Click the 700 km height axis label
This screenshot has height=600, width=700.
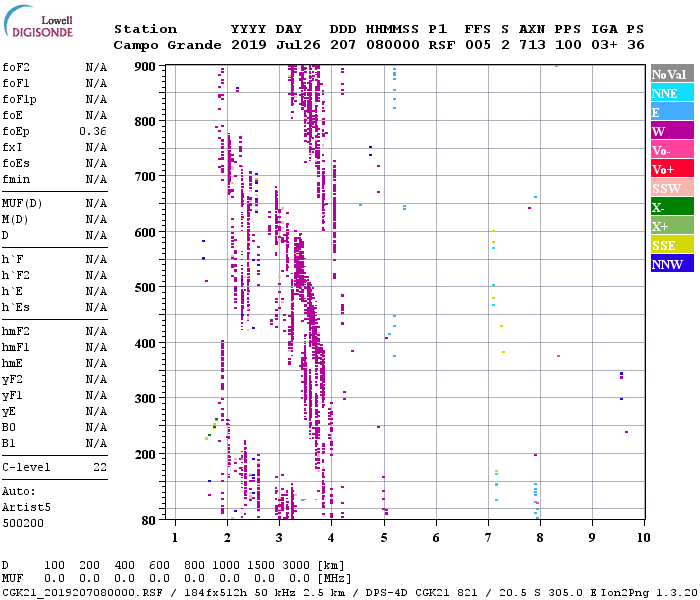(145, 177)
